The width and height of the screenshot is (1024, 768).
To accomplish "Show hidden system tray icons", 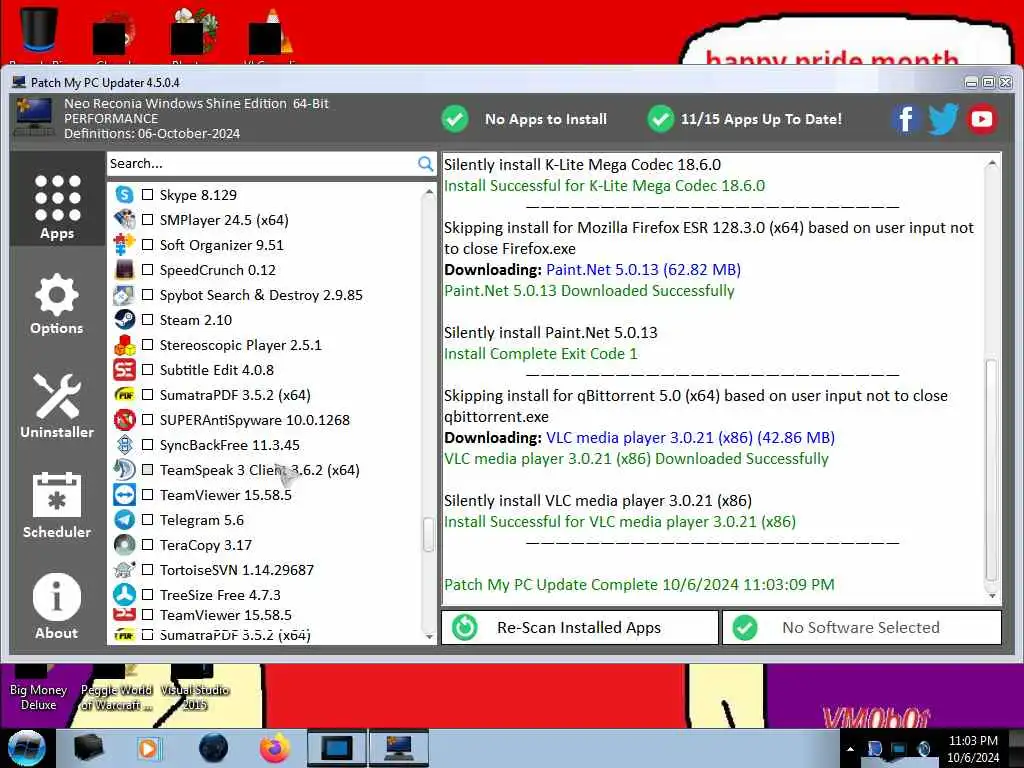I will [850, 748].
